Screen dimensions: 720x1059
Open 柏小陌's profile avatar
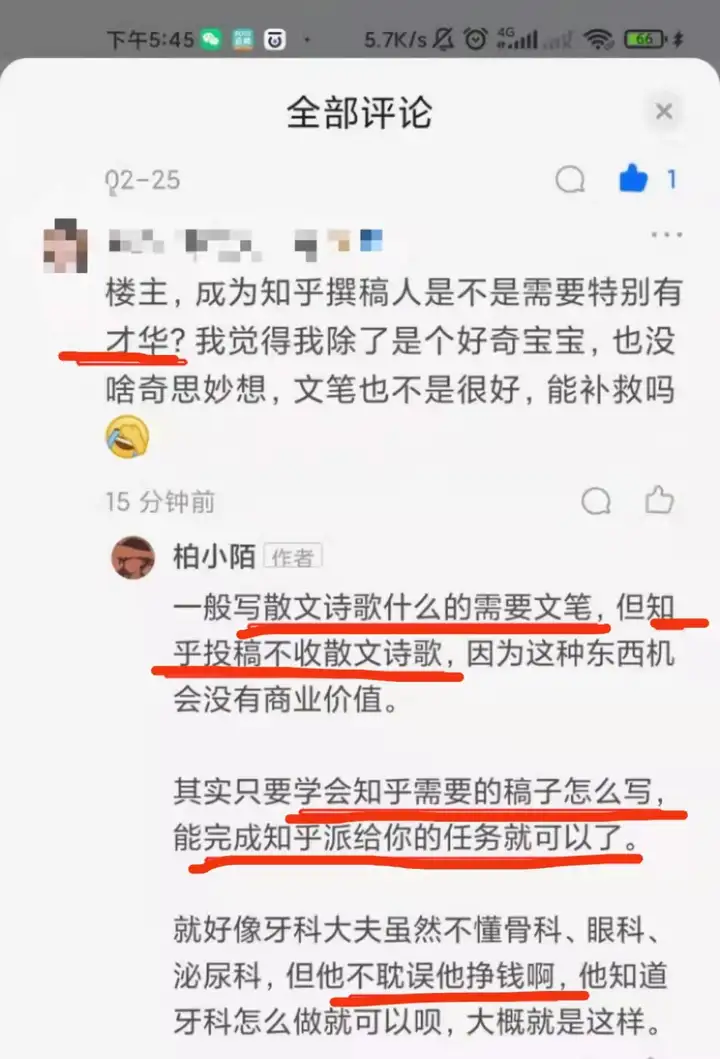click(x=133, y=557)
